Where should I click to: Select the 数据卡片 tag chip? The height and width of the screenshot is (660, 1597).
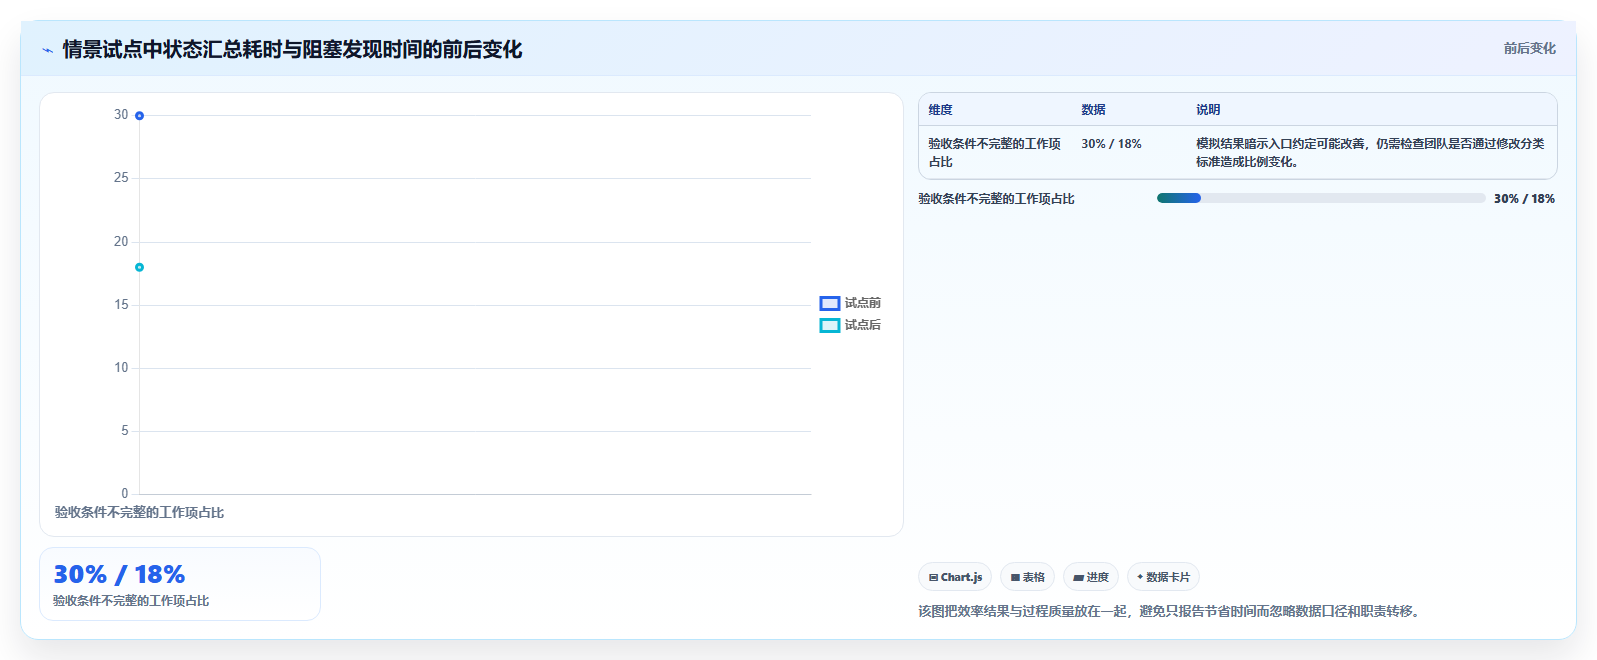[x=1163, y=577]
